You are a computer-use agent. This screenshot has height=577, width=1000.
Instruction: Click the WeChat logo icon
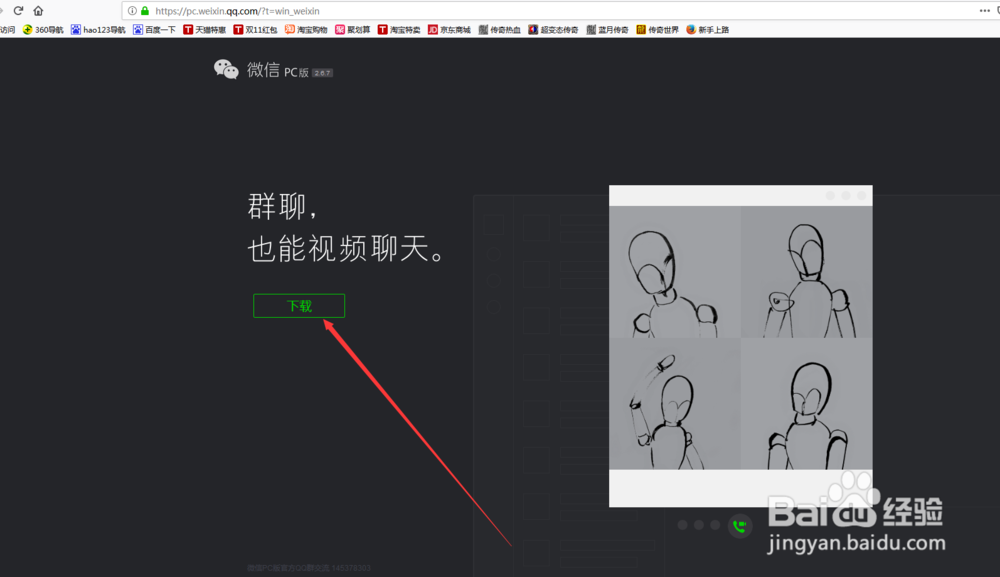point(226,69)
